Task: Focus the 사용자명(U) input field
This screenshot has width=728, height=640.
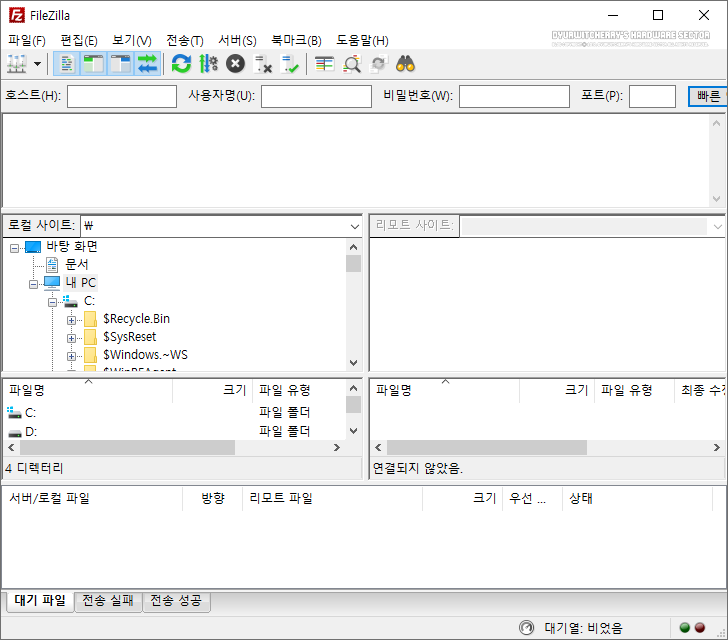Action: click(316, 96)
